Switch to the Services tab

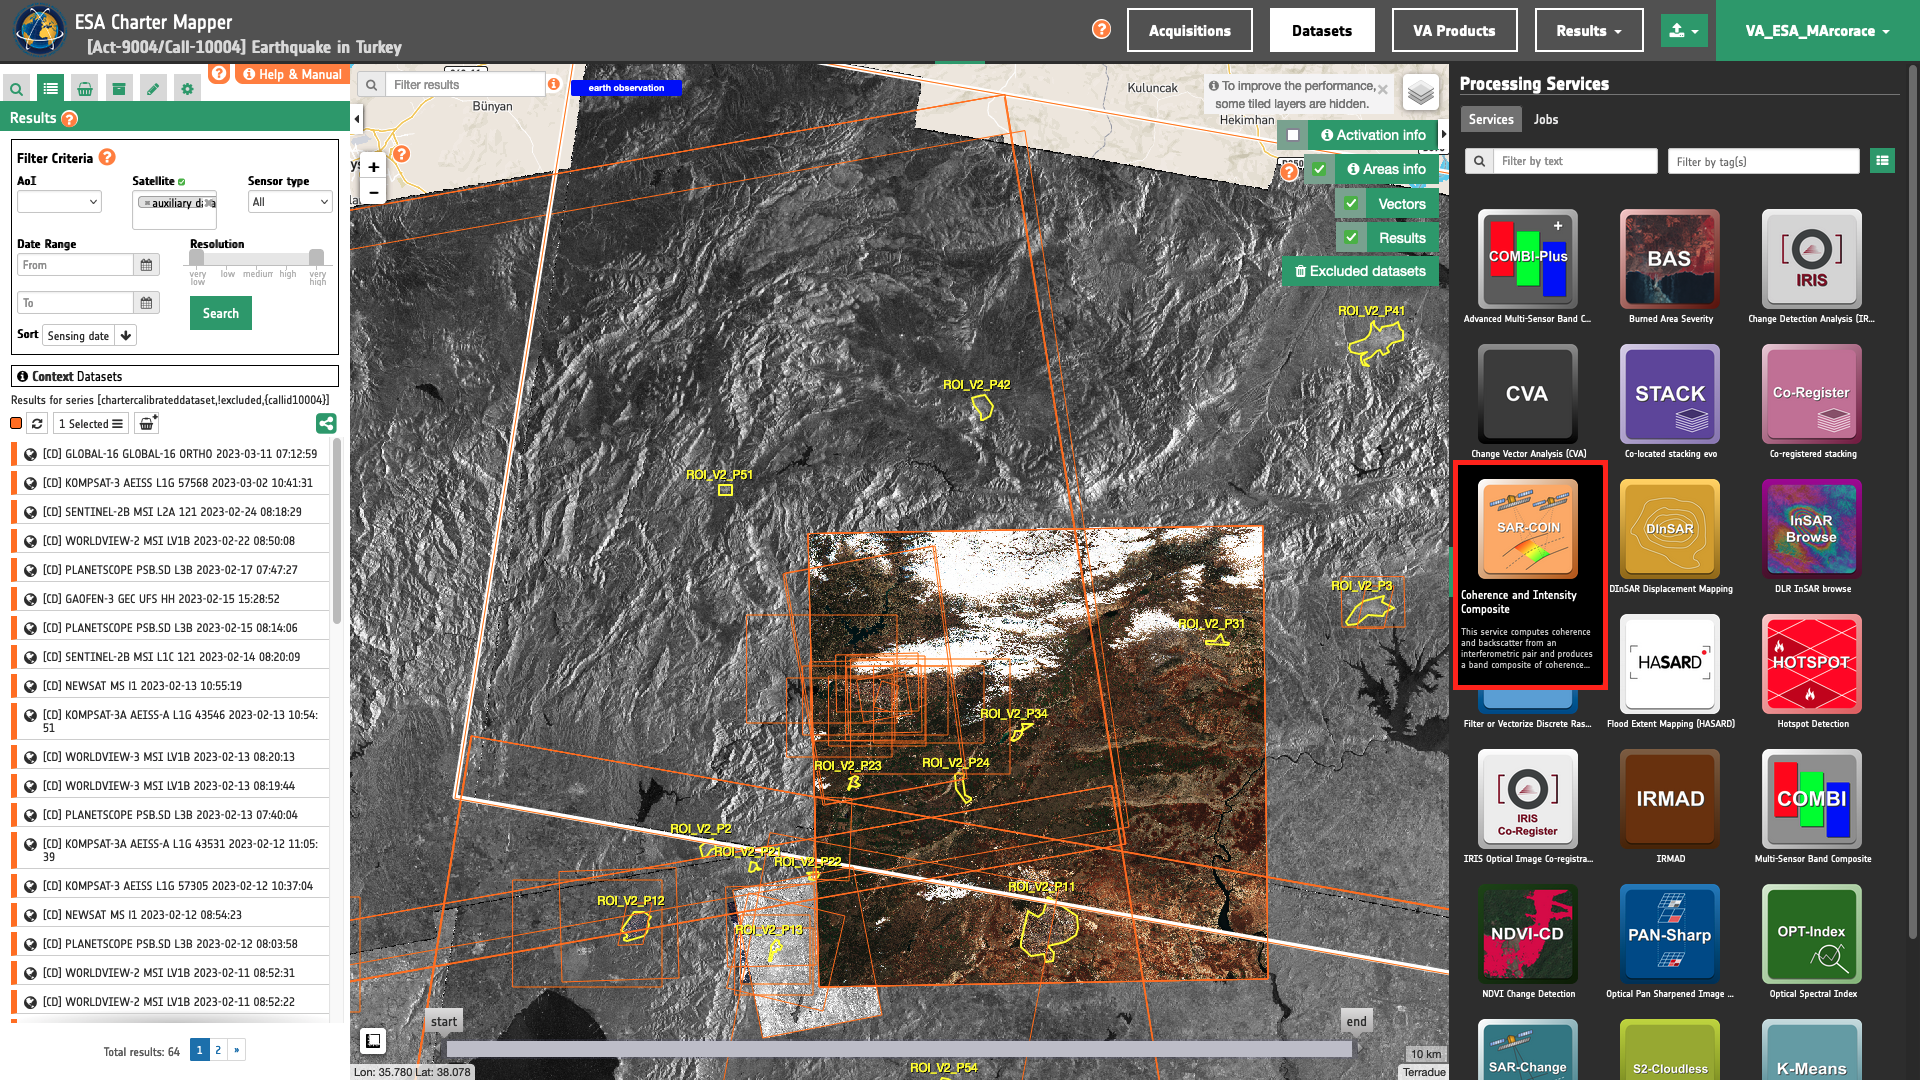[x=1491, y=119]
